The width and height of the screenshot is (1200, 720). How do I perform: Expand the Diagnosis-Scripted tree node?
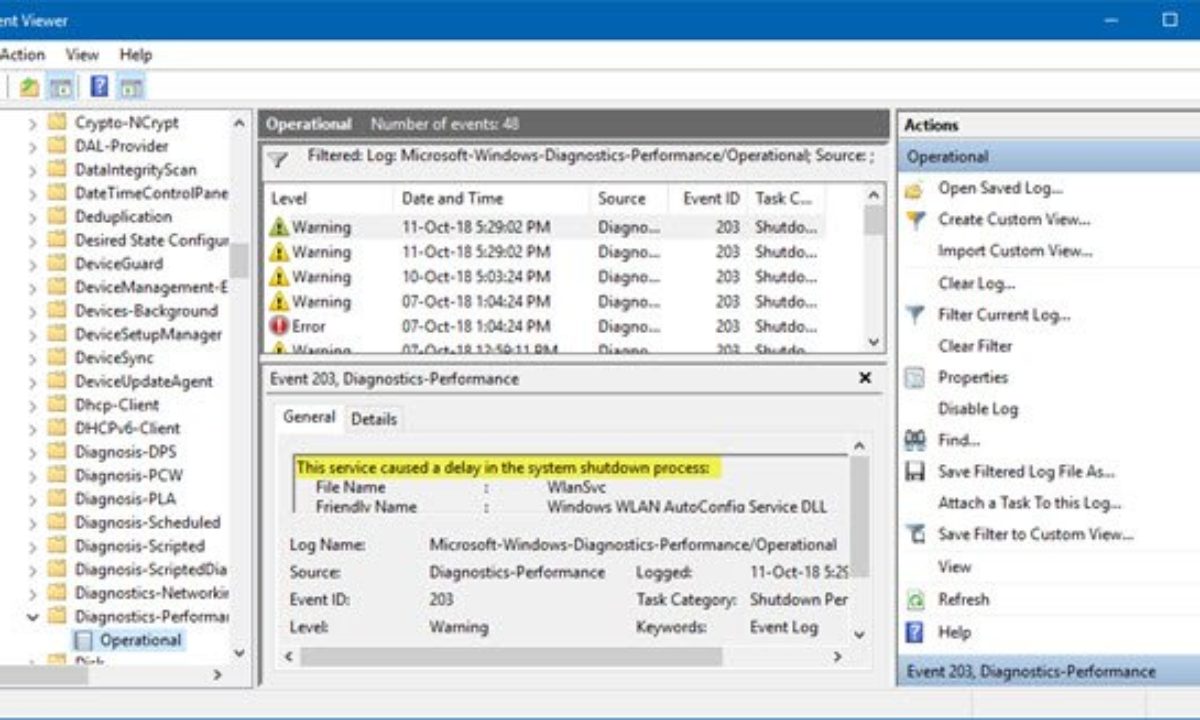33,546
